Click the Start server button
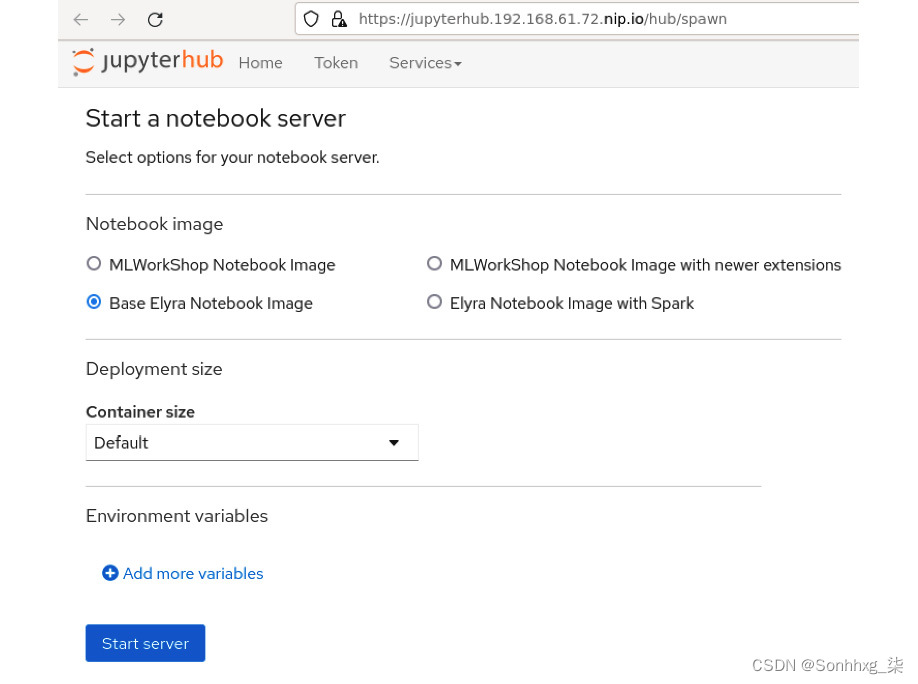This screenshot has width=918, height=684. [145, 643]
